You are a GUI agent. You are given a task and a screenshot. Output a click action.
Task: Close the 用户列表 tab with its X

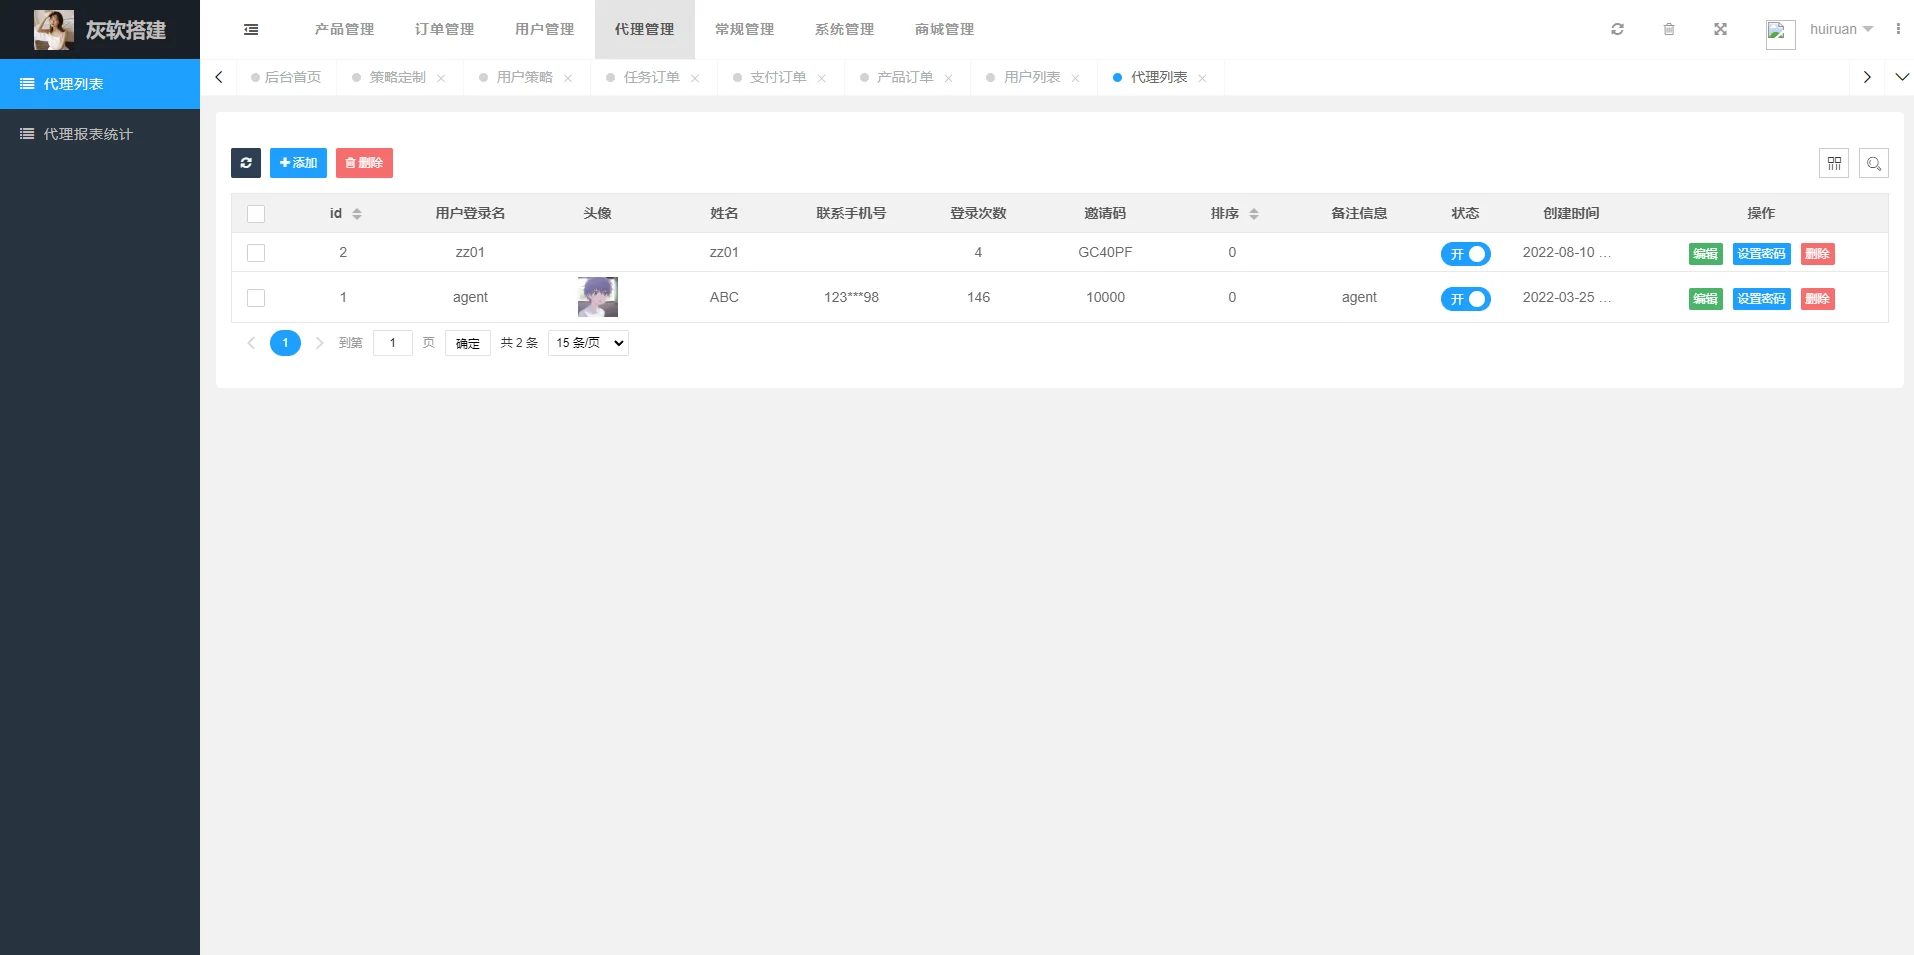1076,78
